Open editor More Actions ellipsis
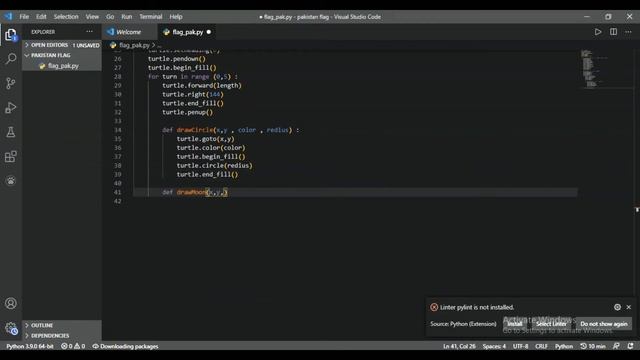The width and height of the screenshot is (640, 360). (628, 32)
